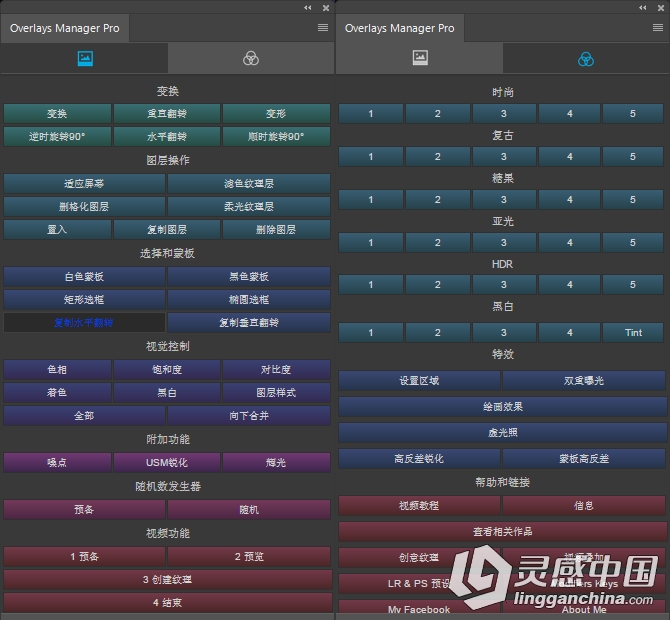Click the 绘画效果 button
Screen dimensions: 670x620
[503, 407]
